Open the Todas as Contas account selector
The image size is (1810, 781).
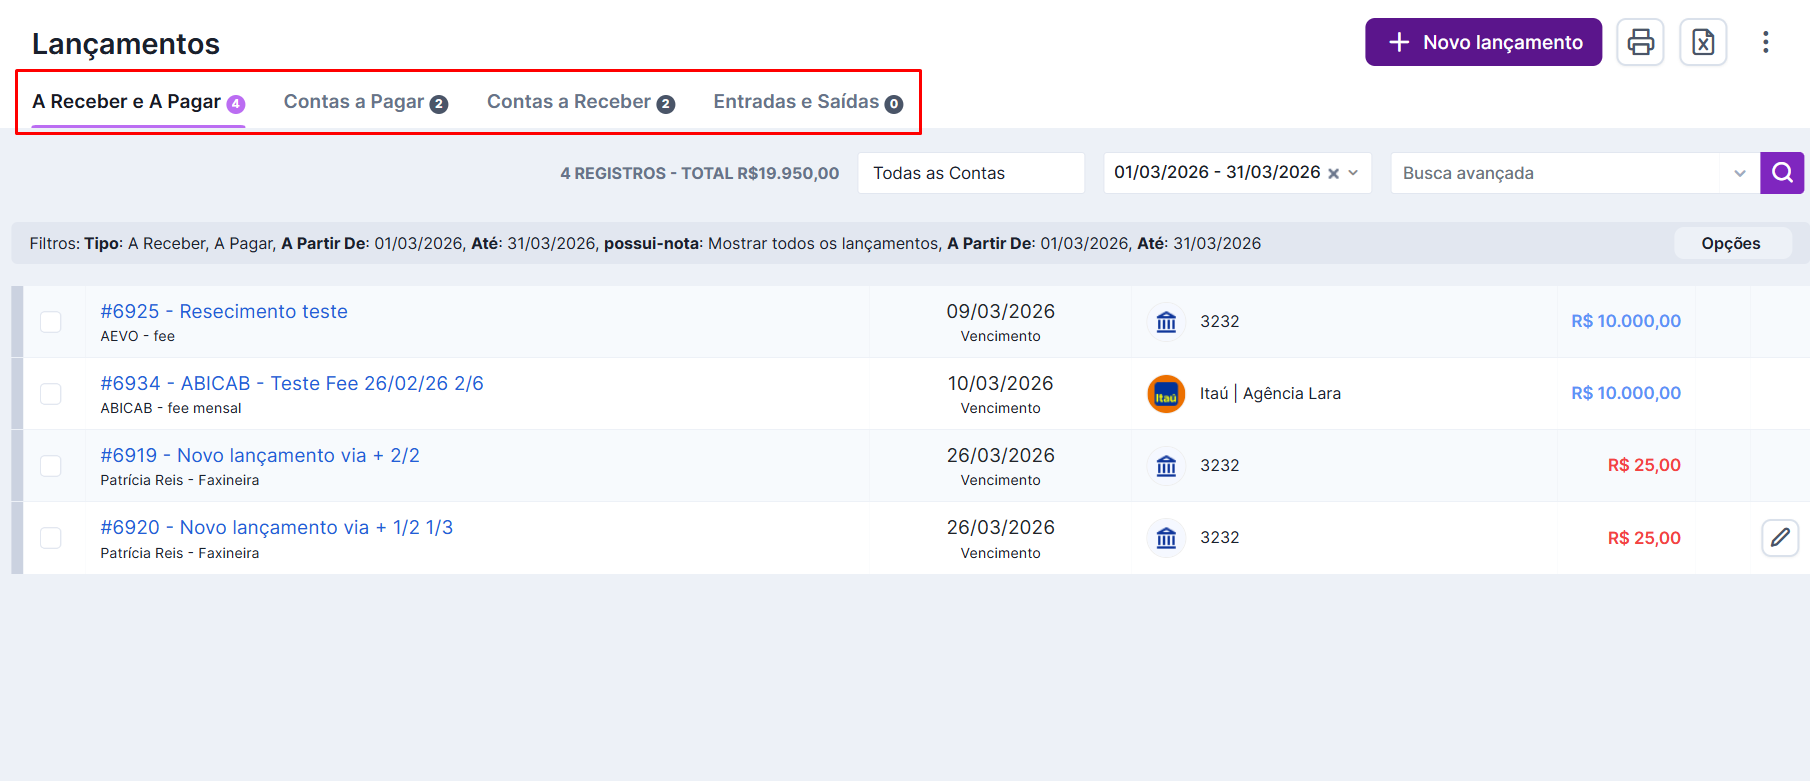[970, 173]
